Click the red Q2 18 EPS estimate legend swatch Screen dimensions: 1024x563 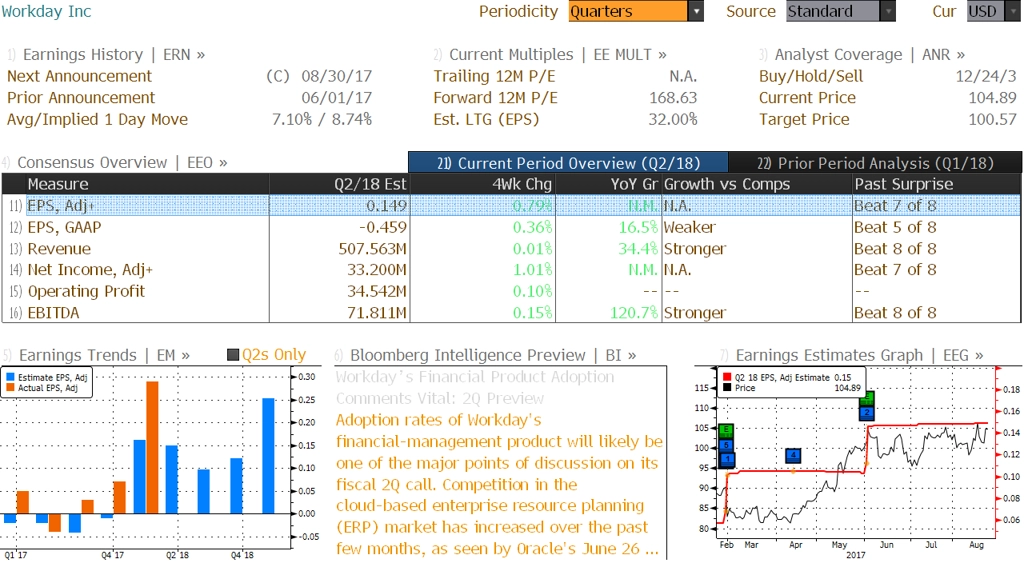(727, 377)
